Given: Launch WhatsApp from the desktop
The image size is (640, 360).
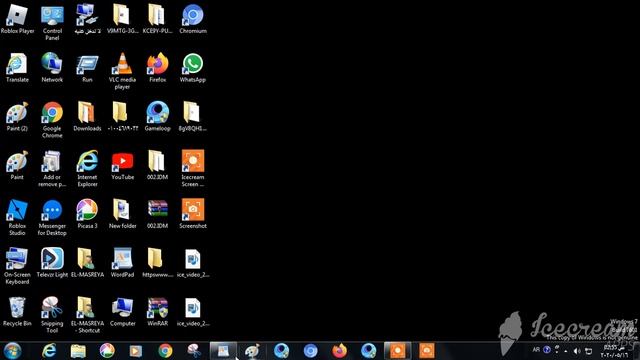Looking at the screenshot, I should pos(193,68).
